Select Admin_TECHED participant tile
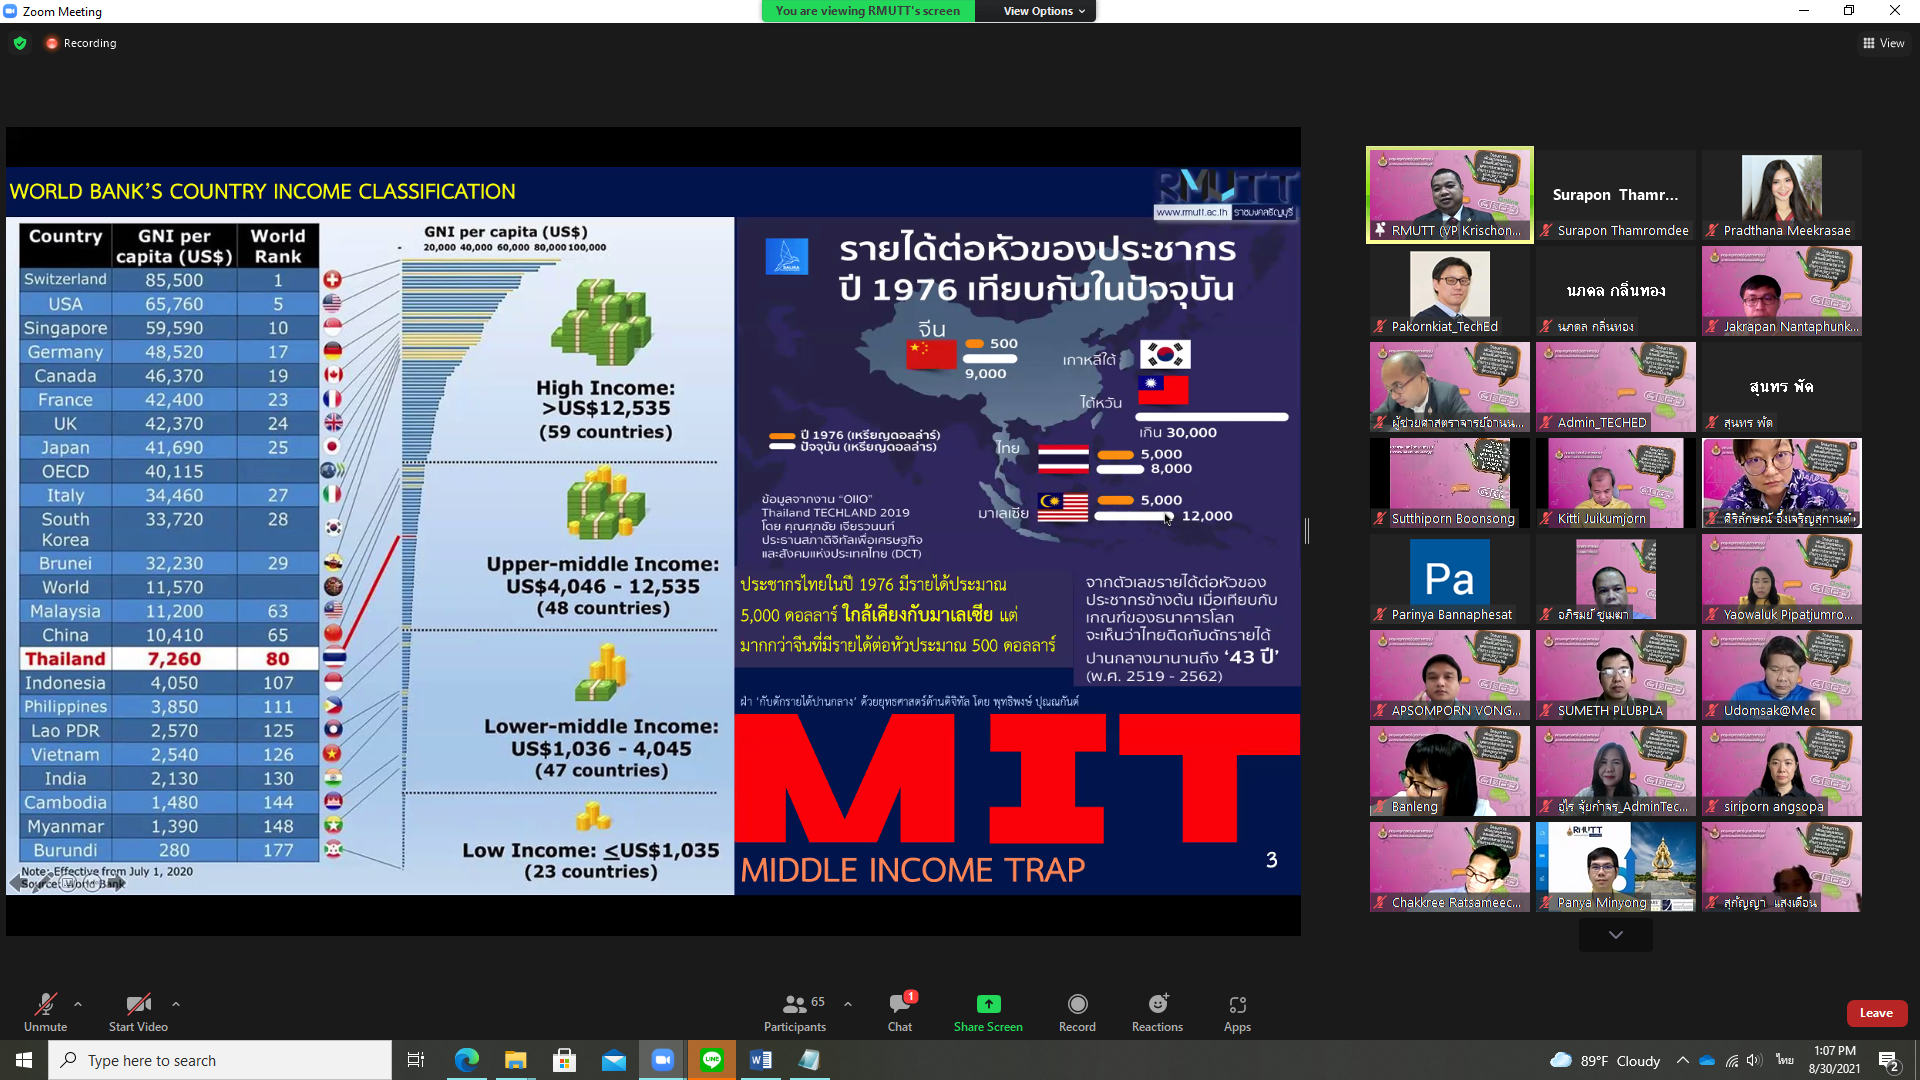1920x1080 pixels. click(1616, 387)
